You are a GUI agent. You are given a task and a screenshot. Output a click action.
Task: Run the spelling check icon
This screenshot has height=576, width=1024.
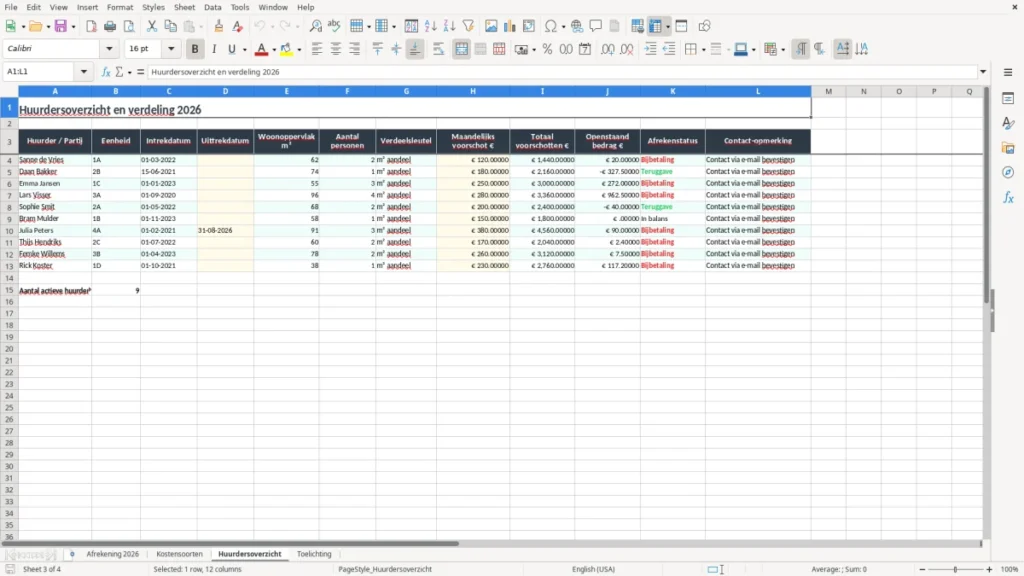point(334,26)
